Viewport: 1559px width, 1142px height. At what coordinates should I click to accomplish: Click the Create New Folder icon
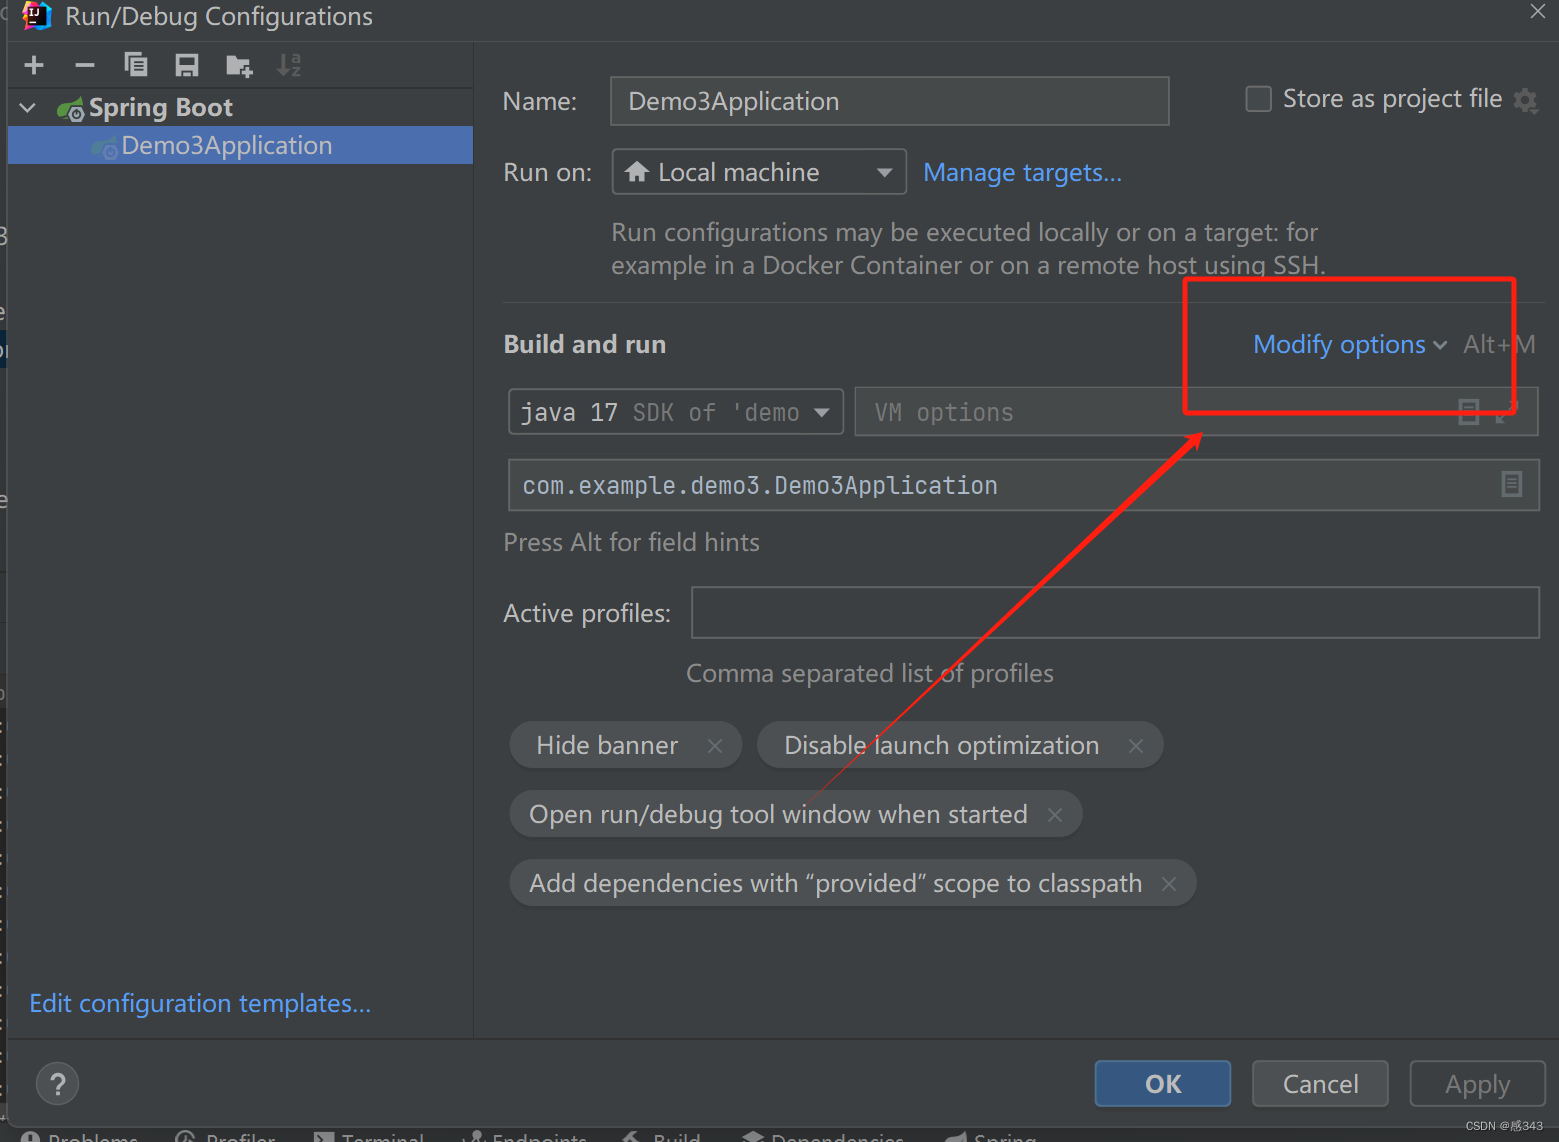point(238,64)
